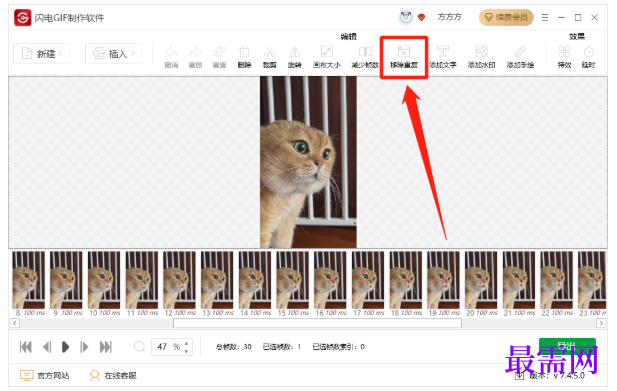Open the hamburger main menu
The height and width of the screenshot is (391, 617).
click(545, 17)
